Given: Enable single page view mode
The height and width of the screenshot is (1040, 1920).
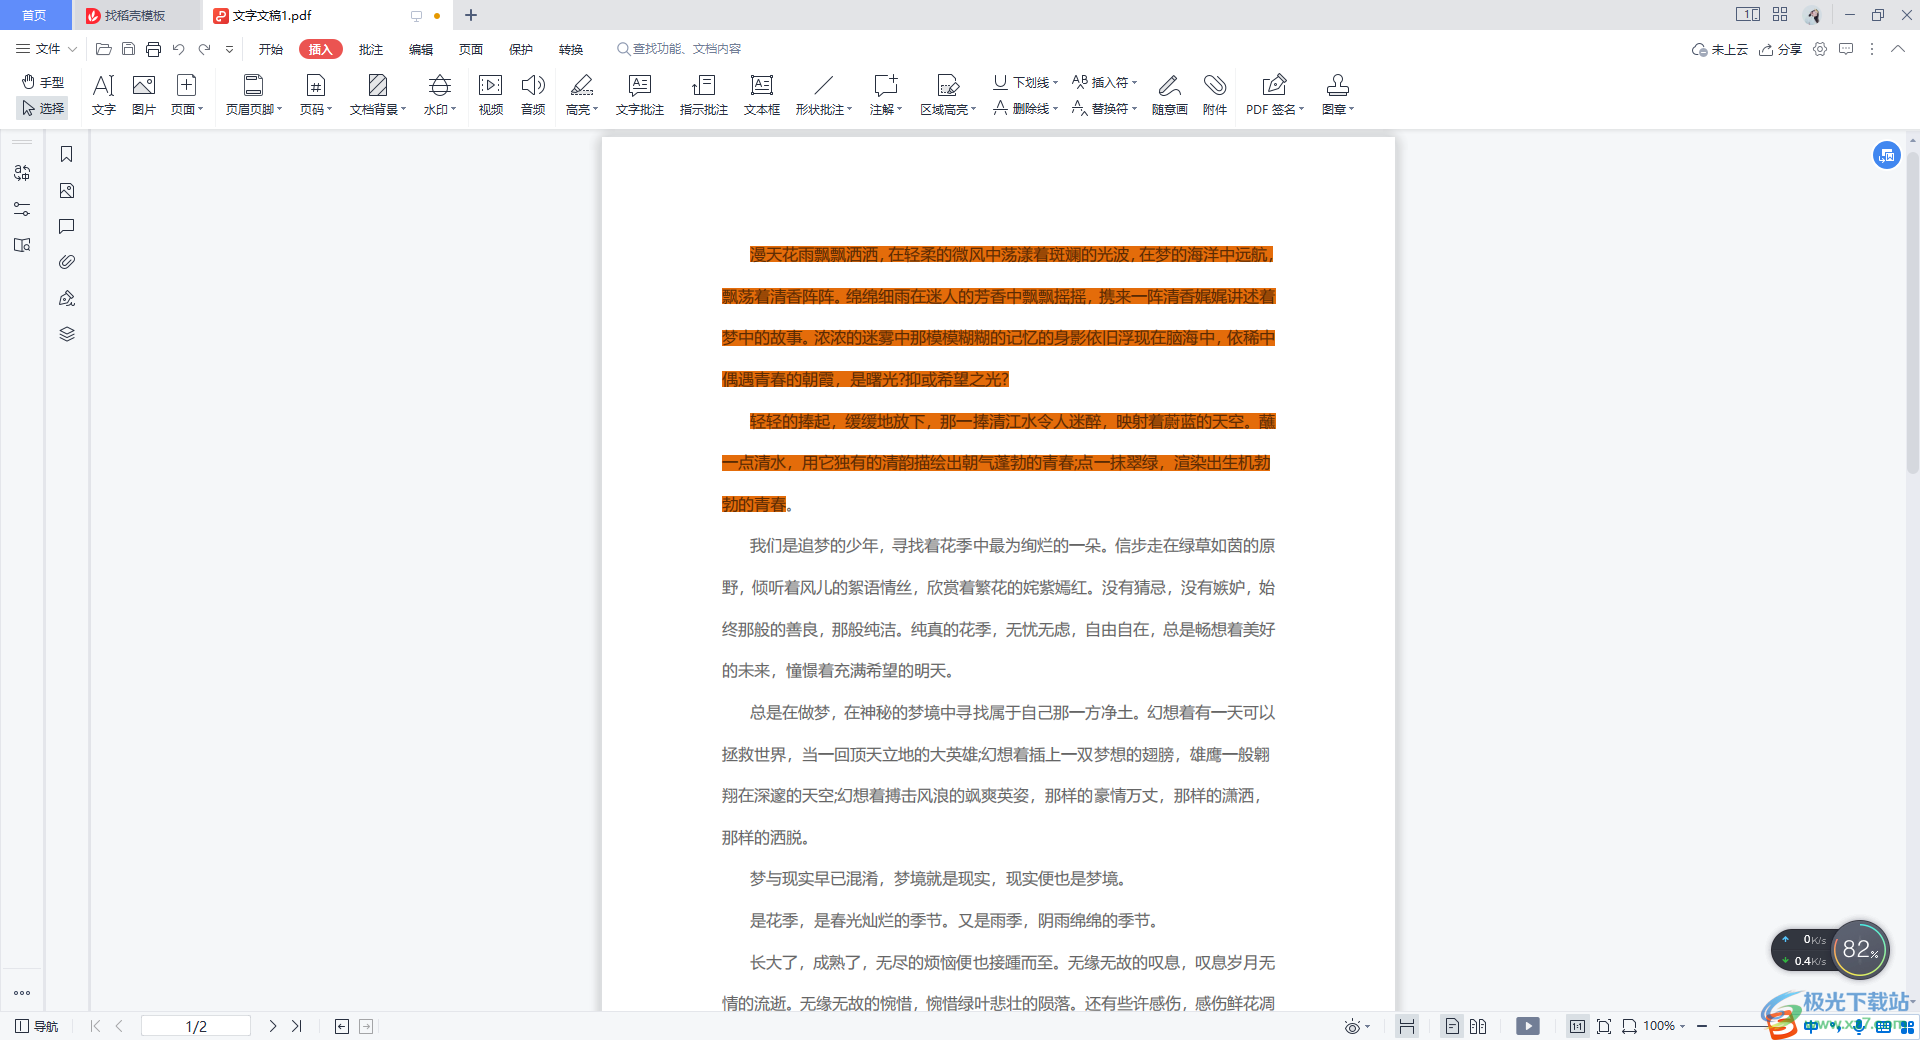Looking at the screenshot, I should point(1453,1026).
